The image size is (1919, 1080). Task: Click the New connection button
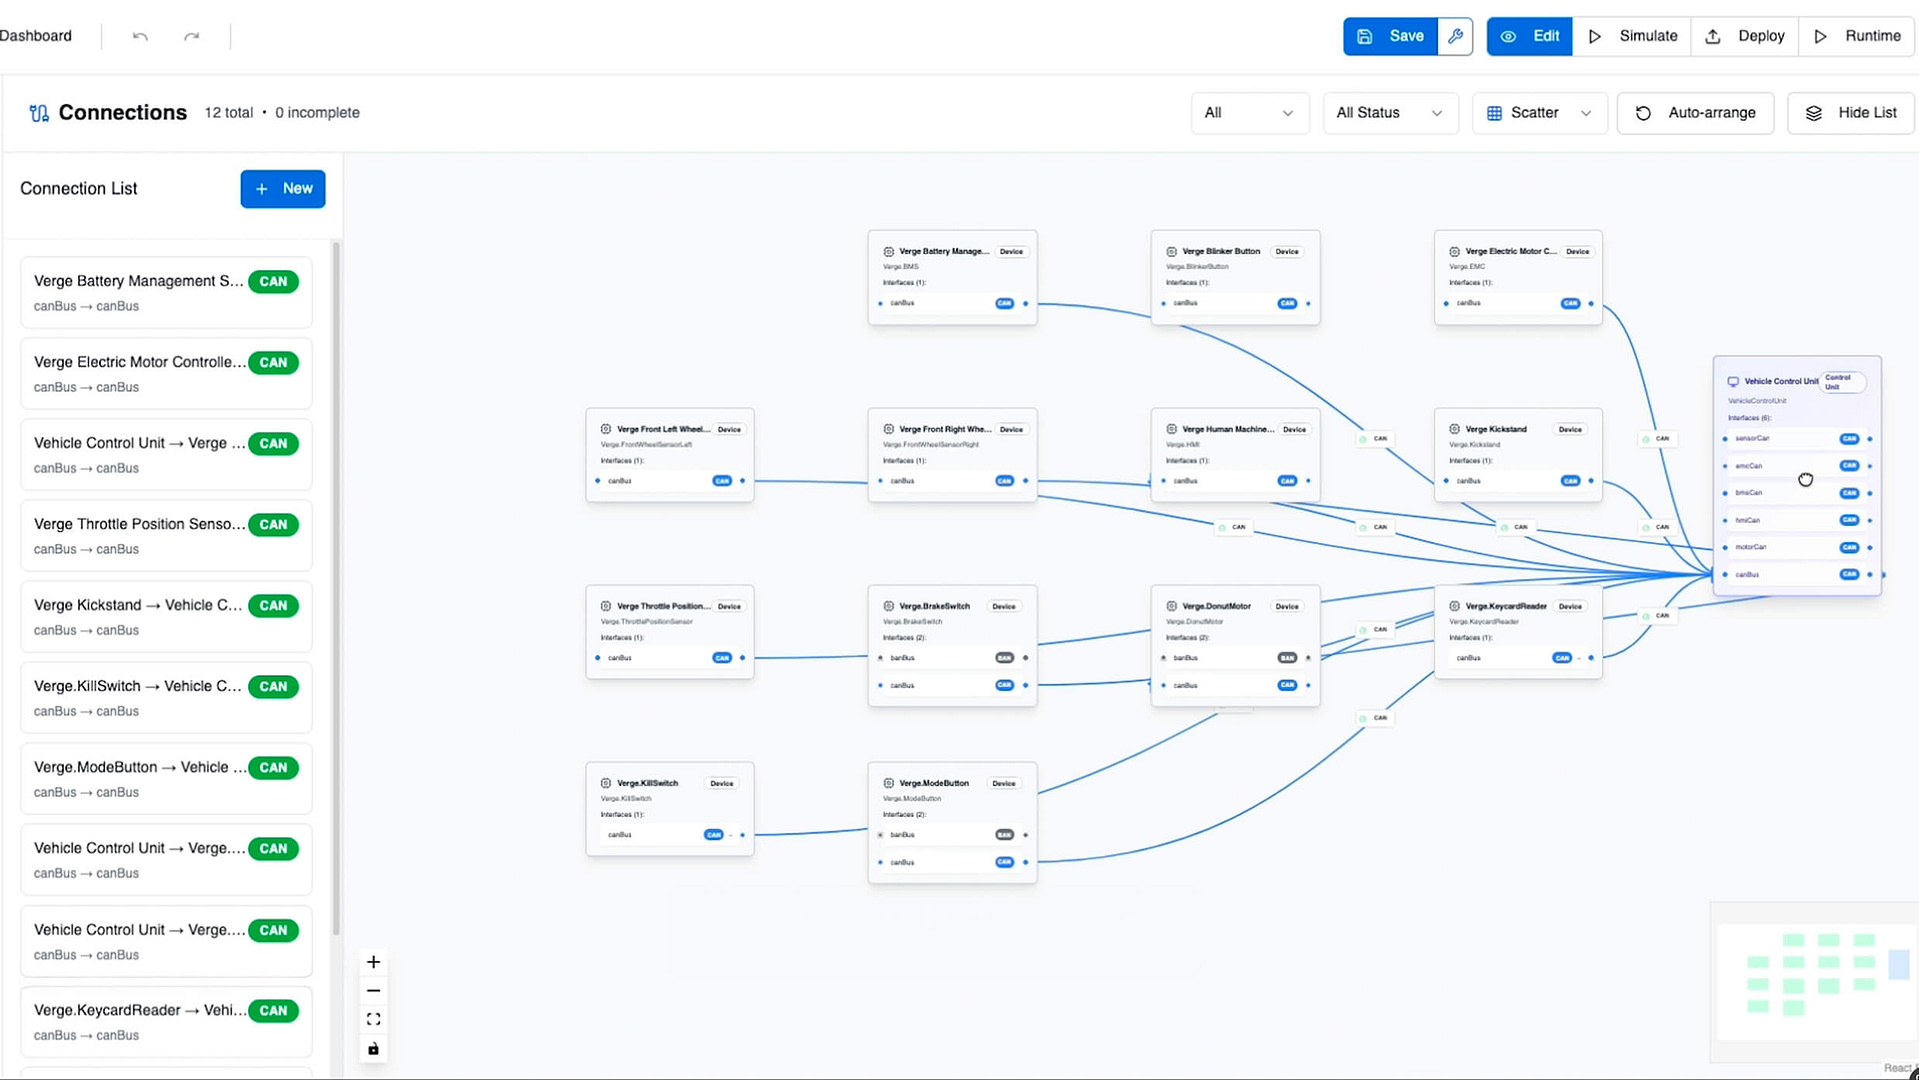pyautogui.click(x=283, y=189)
